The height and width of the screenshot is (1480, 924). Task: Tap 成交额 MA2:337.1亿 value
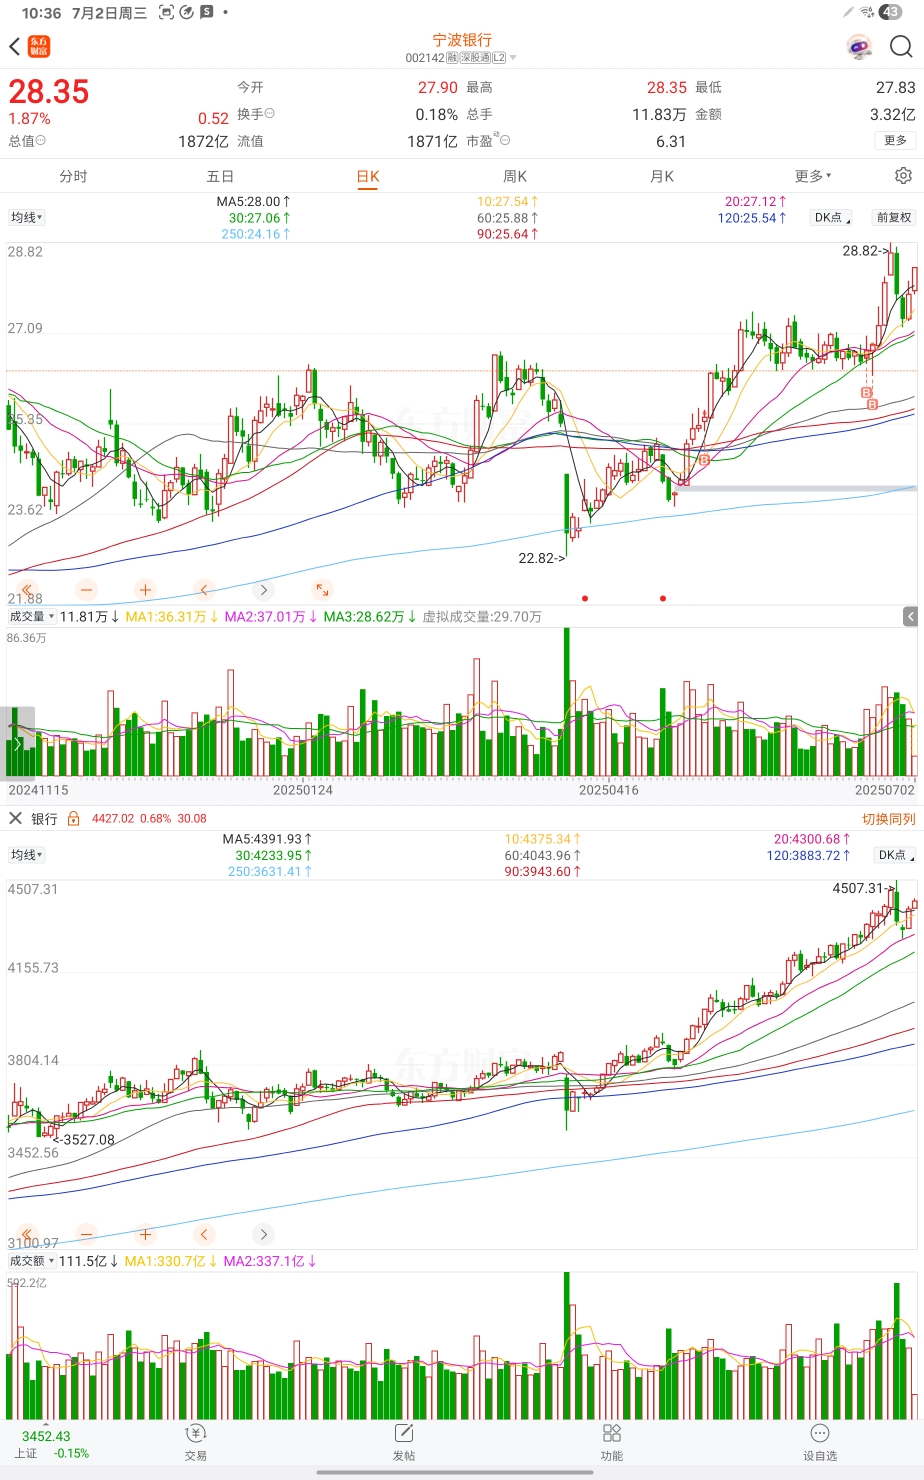(x=270, y=1261)
